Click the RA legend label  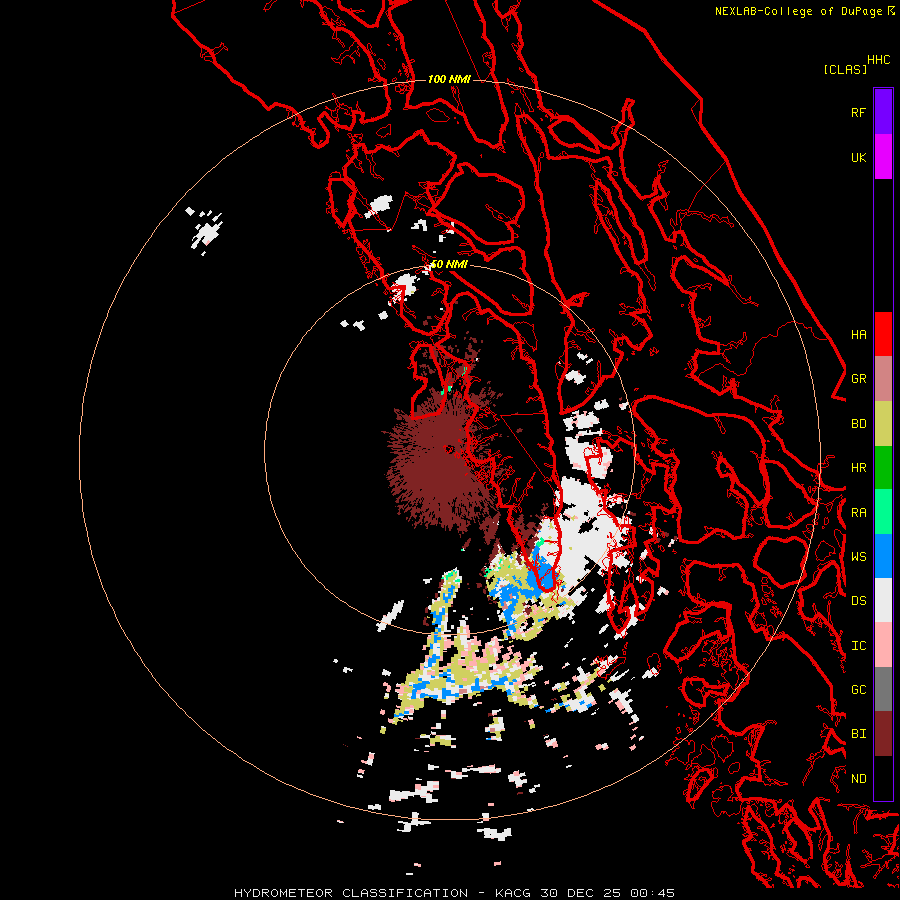tap(858, 513)
